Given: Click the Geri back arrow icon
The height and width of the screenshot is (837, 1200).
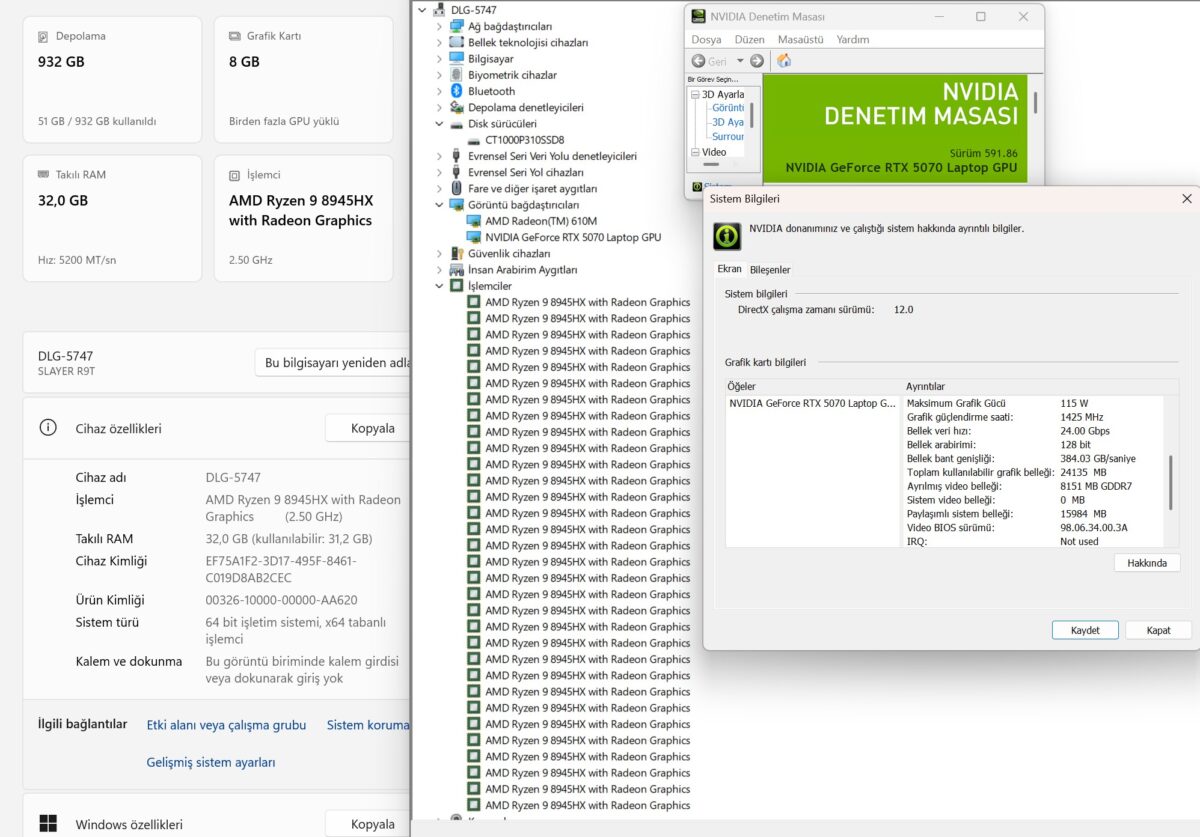Looking at the screenshot, I should pos(698,61).
